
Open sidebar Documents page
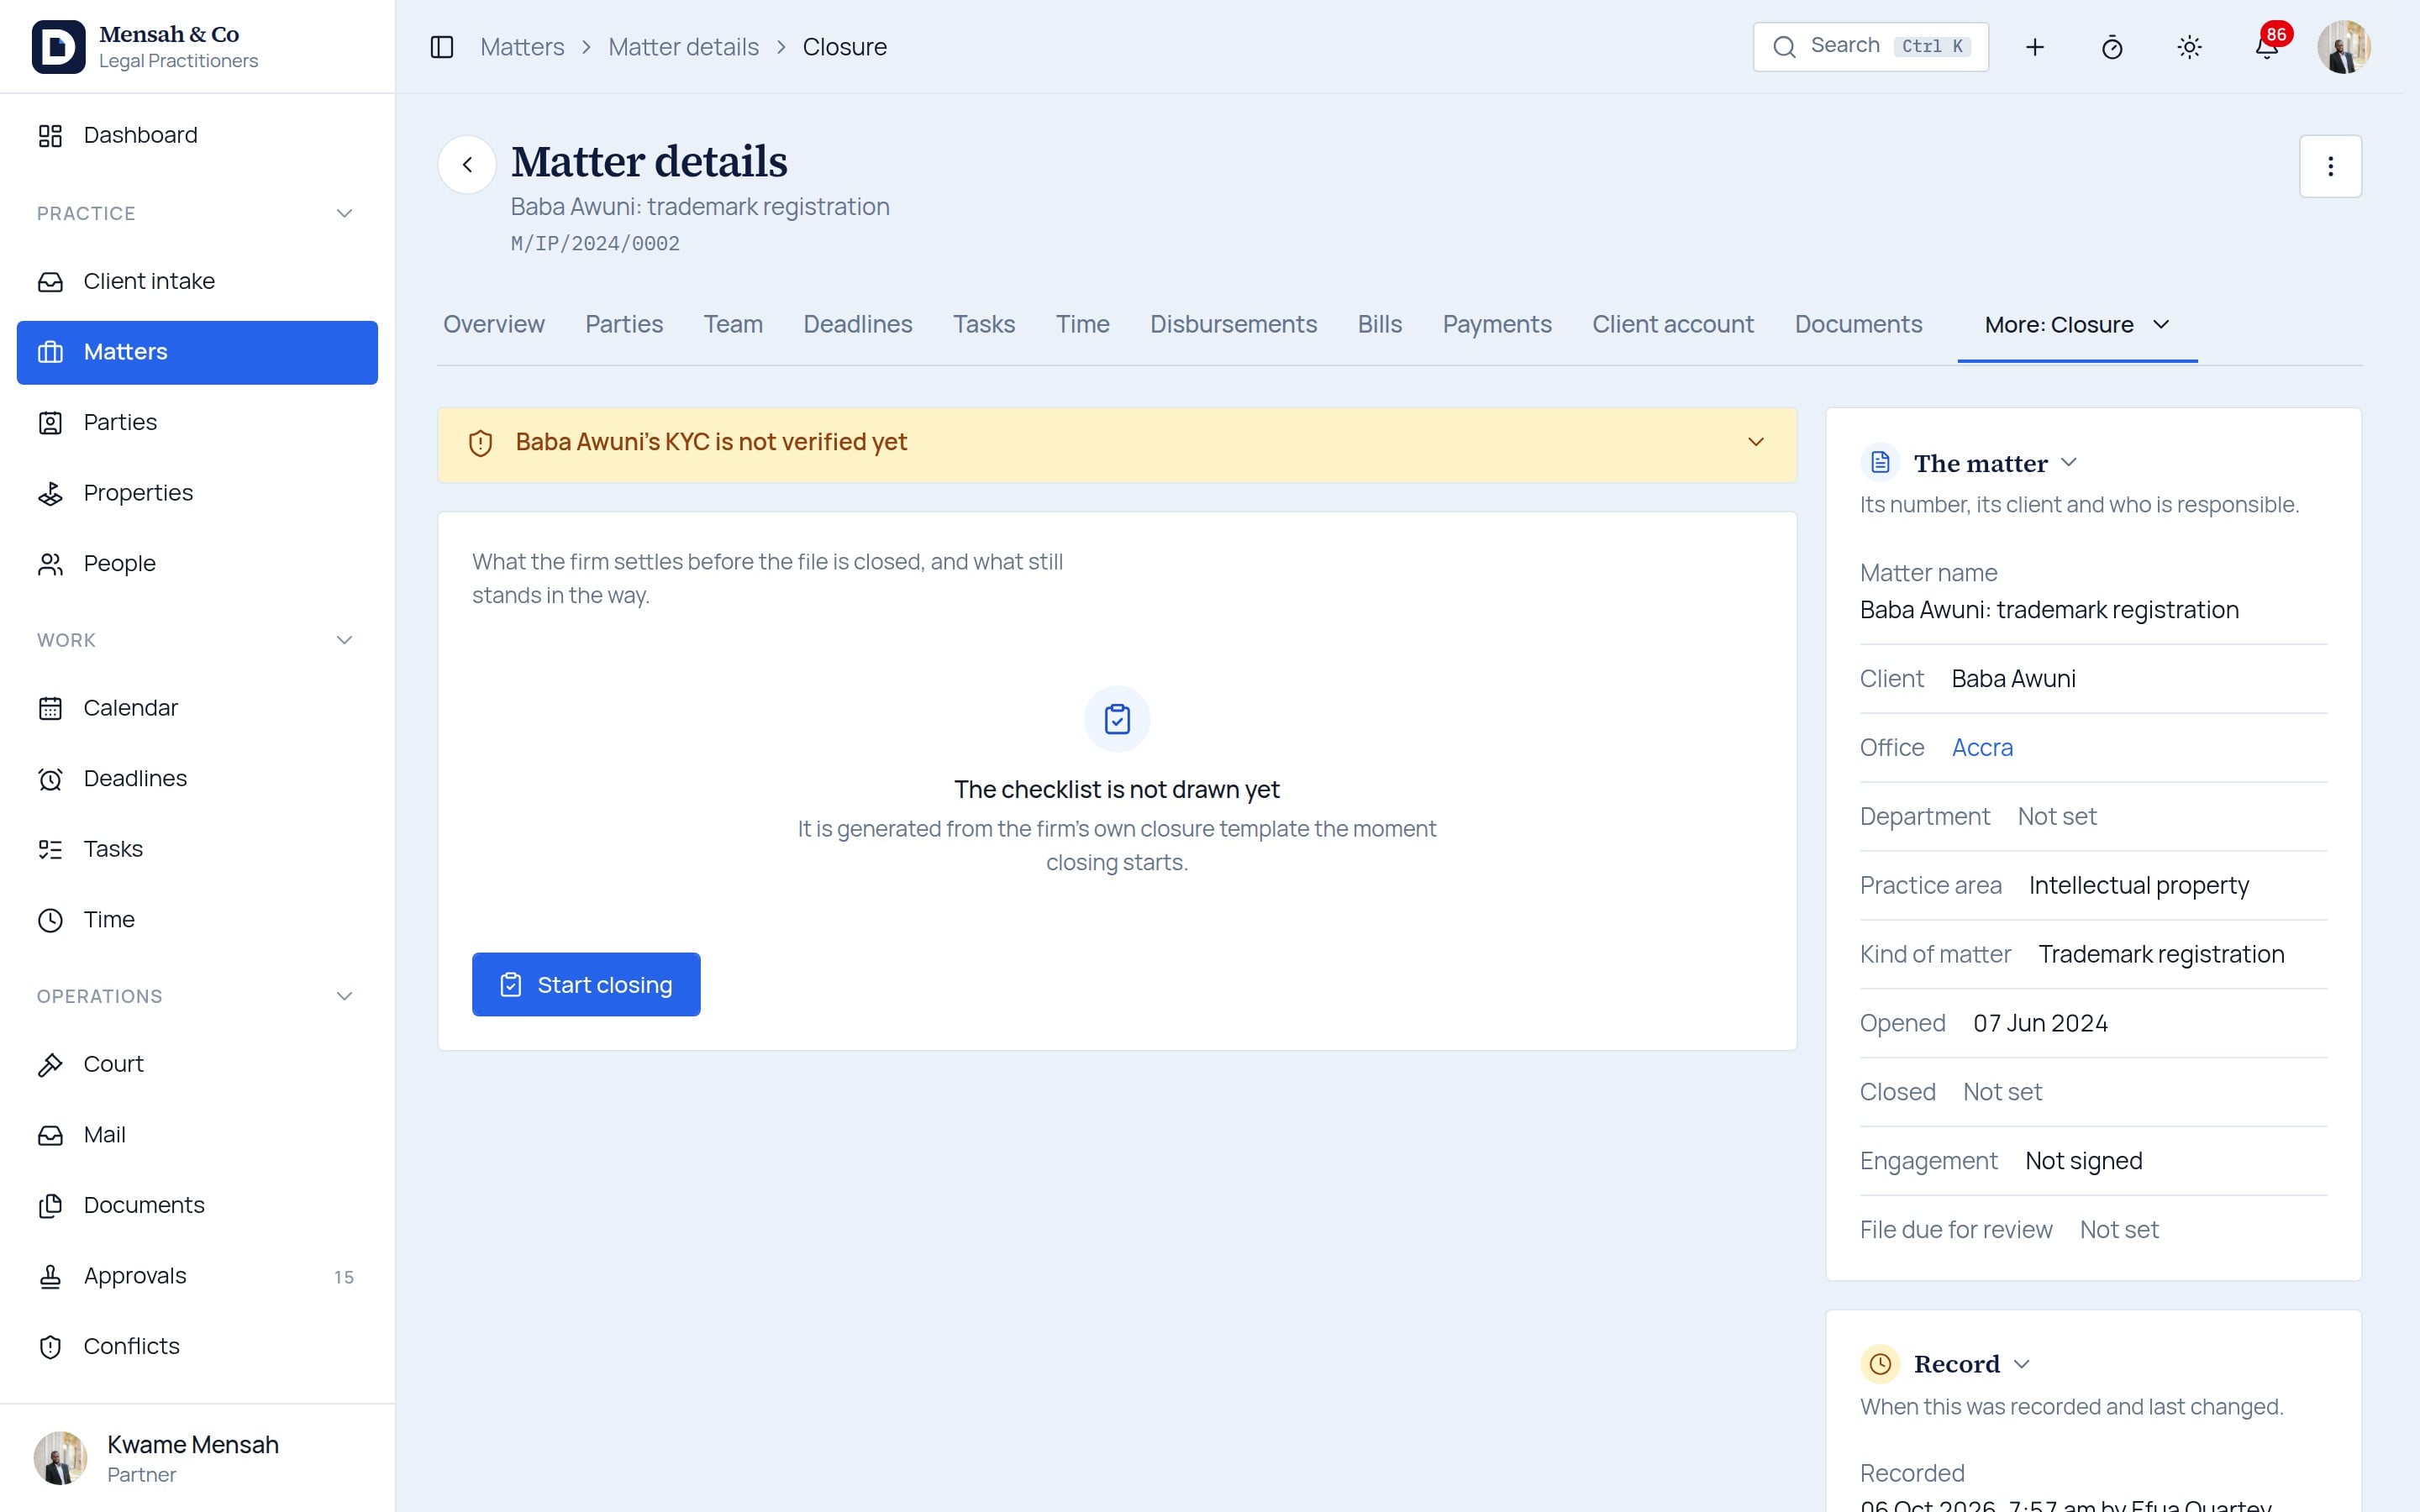[197, 1205]
